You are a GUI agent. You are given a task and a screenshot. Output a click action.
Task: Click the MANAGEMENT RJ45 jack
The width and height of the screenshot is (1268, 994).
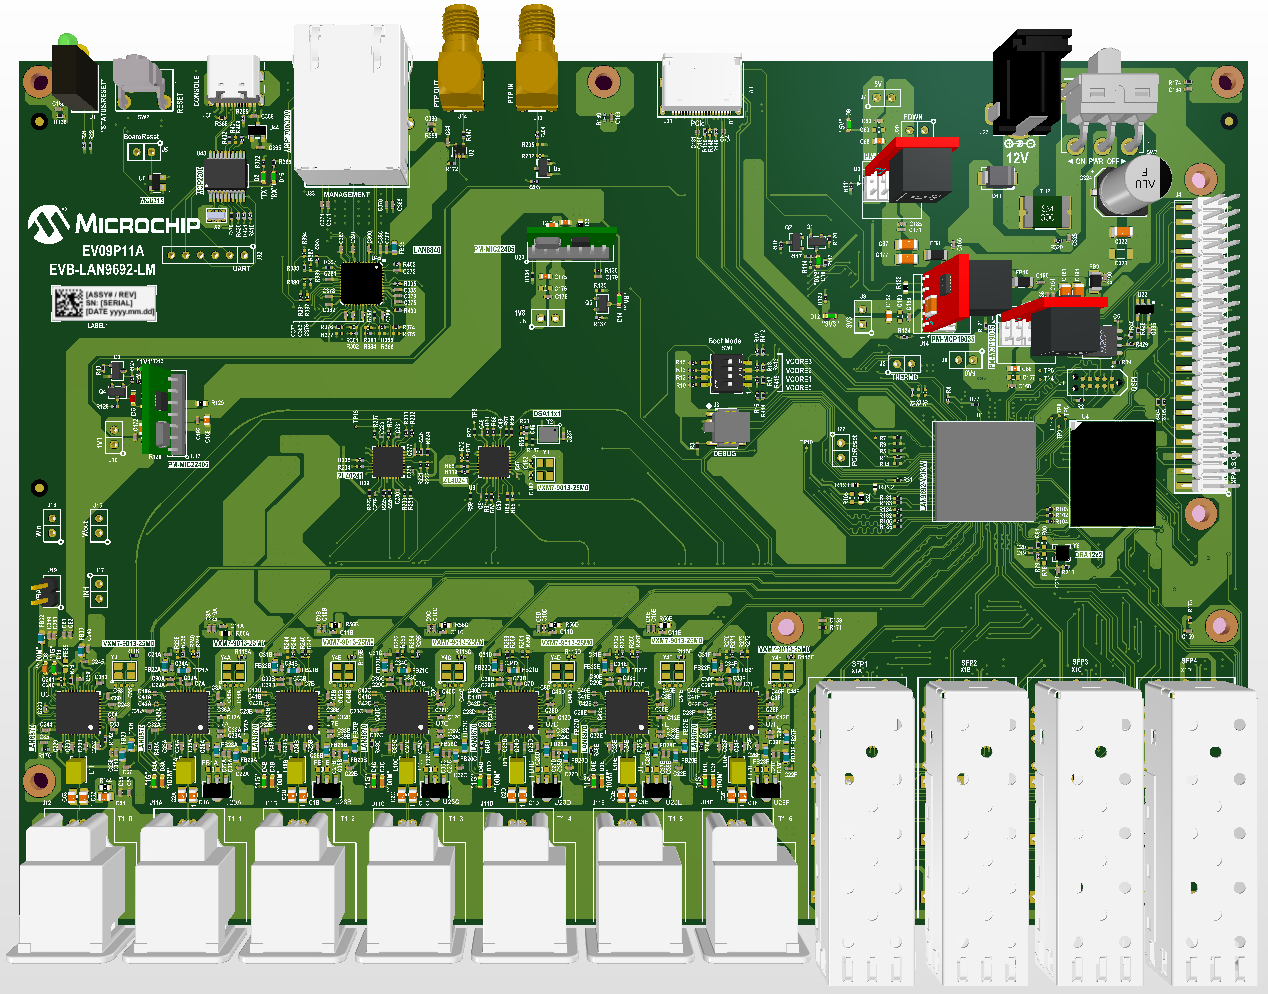coord(350,100)
